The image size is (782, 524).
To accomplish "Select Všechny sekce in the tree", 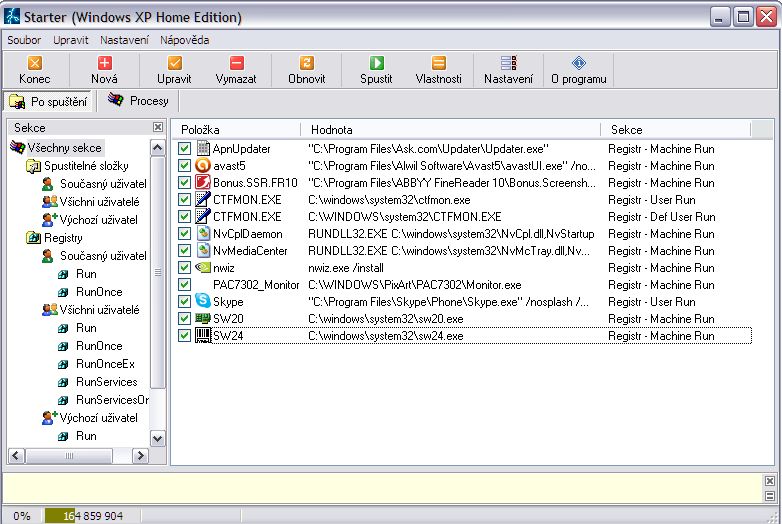I will point(64,148).
